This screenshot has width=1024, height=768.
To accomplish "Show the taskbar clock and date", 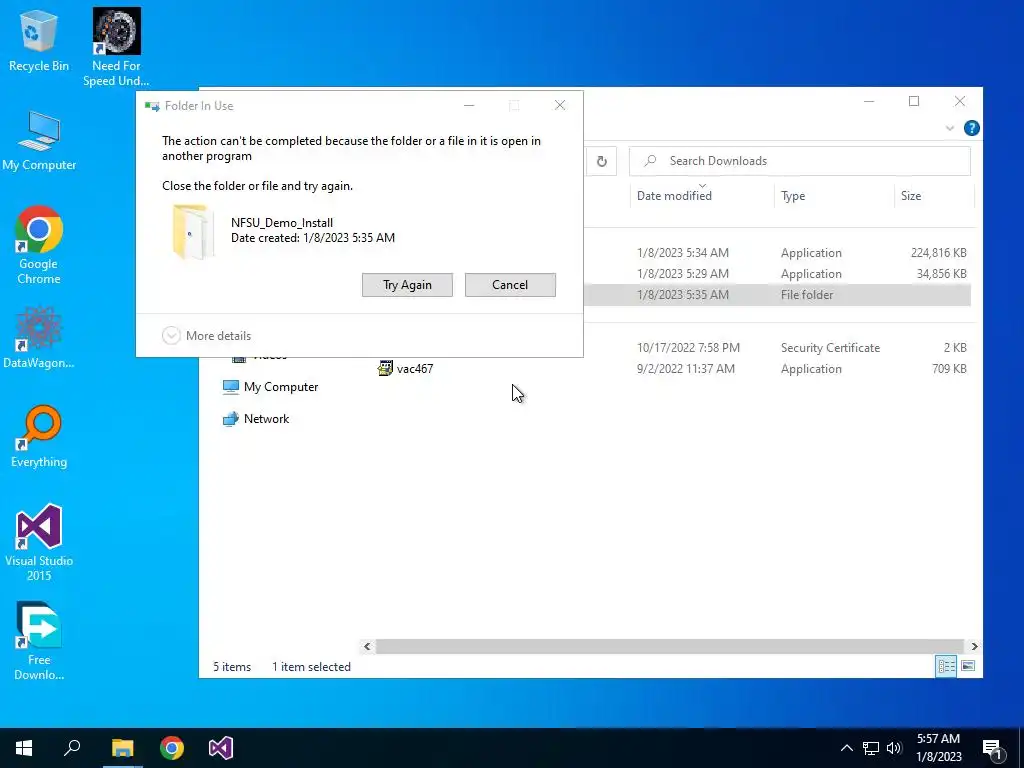I will (938, 748).
